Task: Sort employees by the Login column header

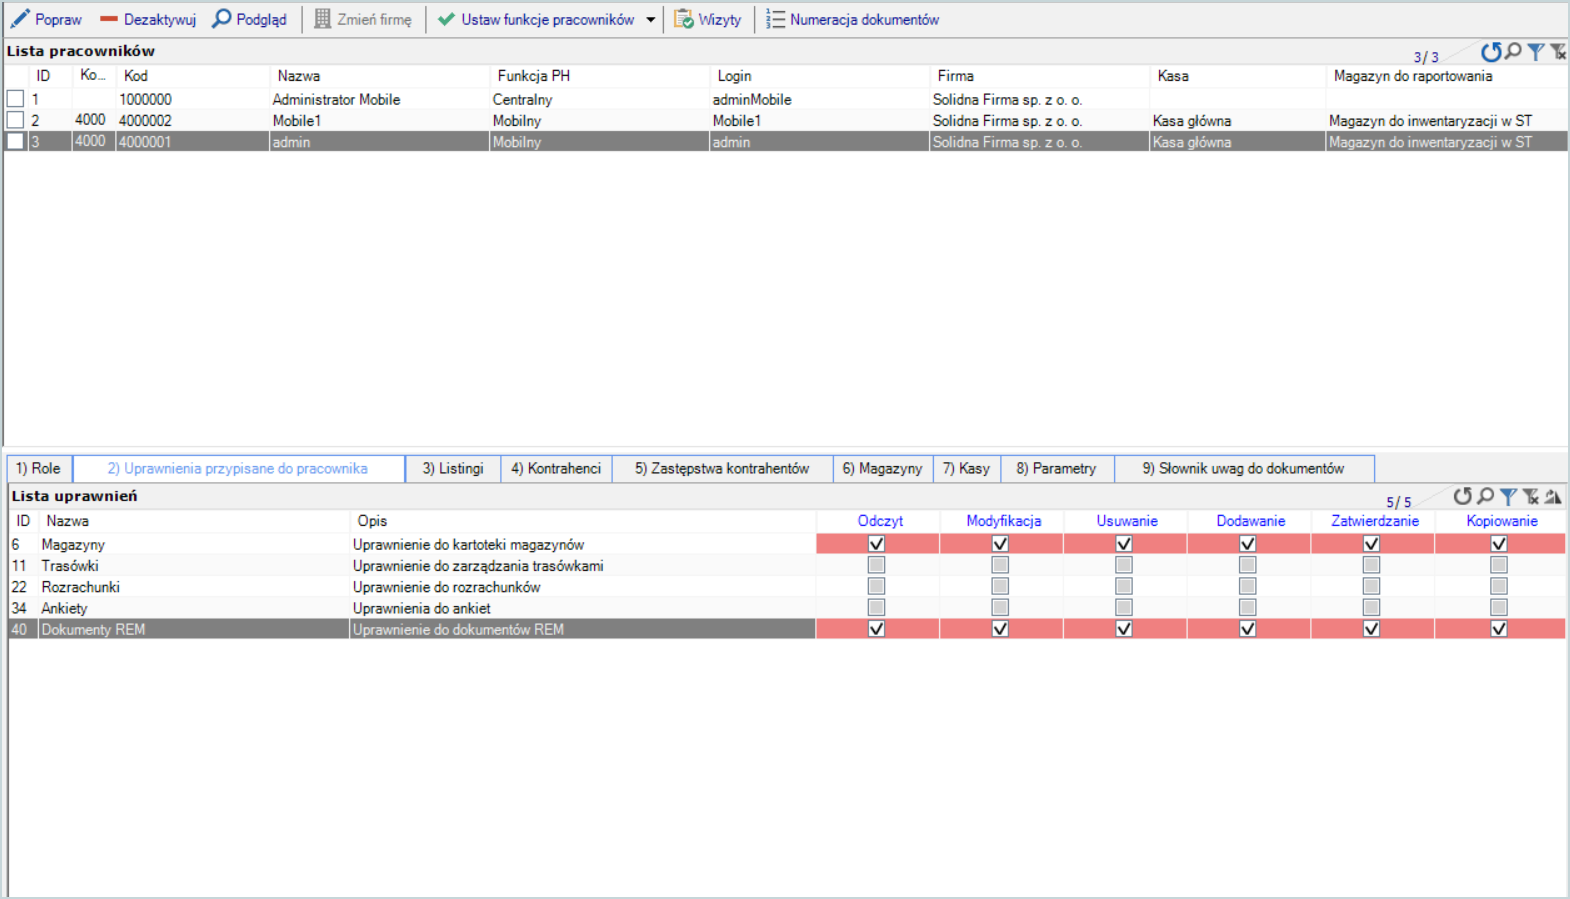Action: point(820,76)
